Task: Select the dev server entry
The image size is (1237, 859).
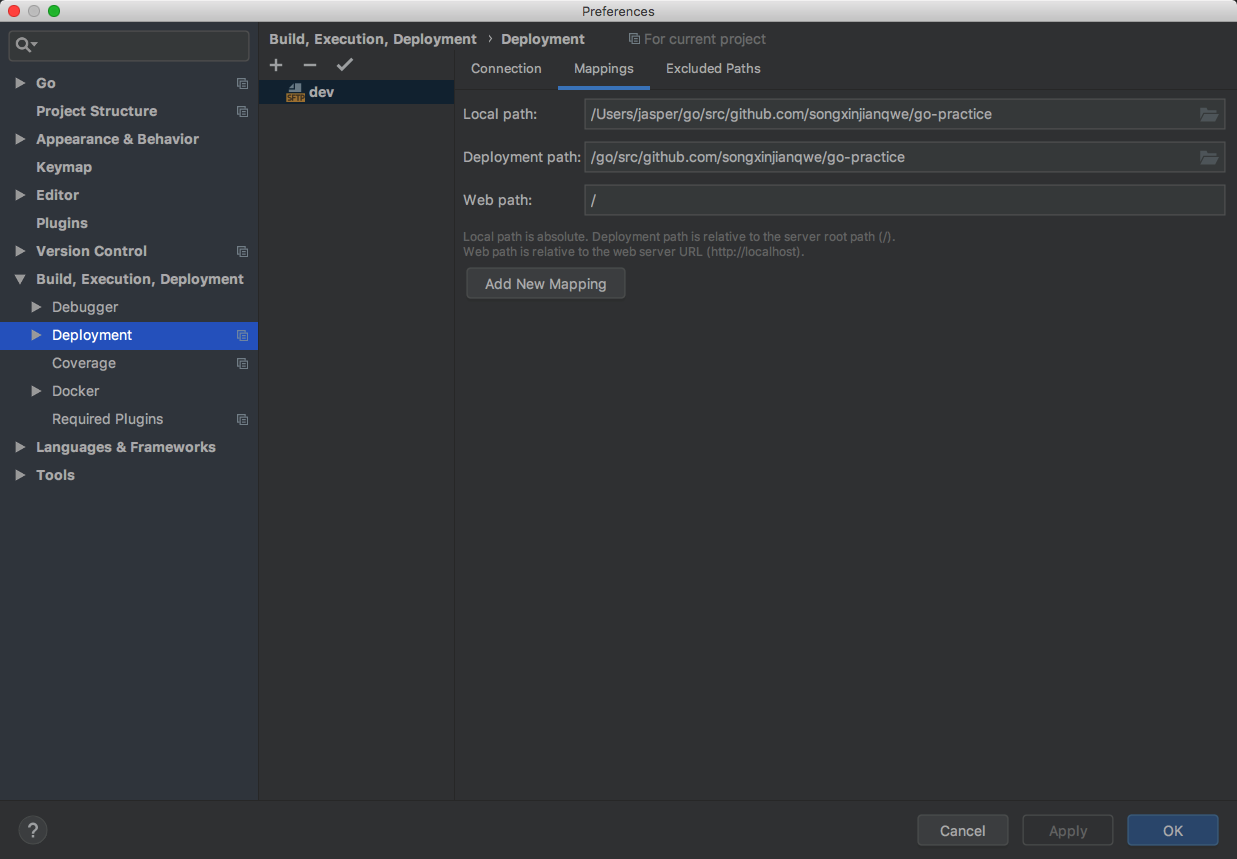Action: coord(357,92)
